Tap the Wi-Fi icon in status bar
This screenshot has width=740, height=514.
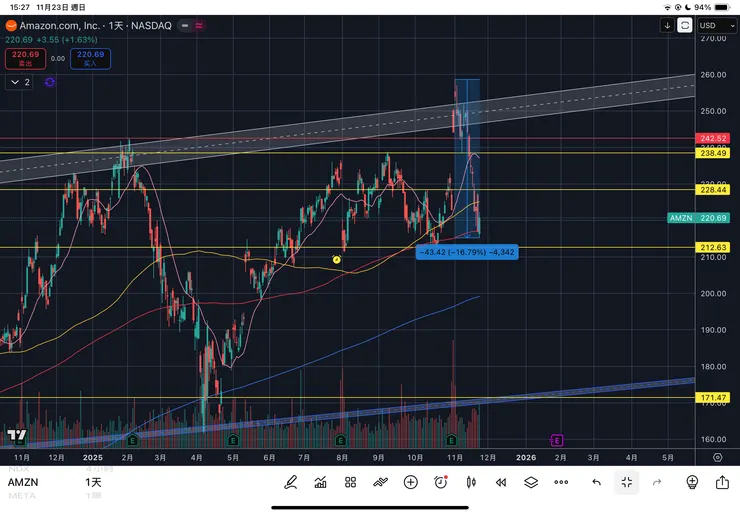coord(667,7)
